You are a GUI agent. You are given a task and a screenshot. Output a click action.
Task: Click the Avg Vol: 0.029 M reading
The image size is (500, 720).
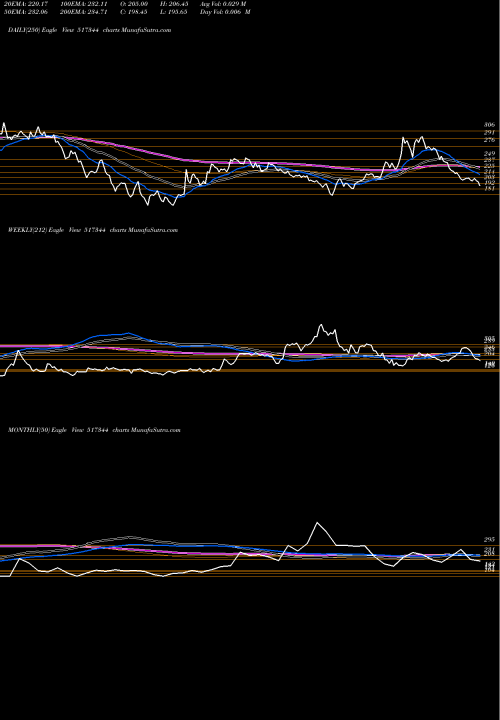pos(223,4)
